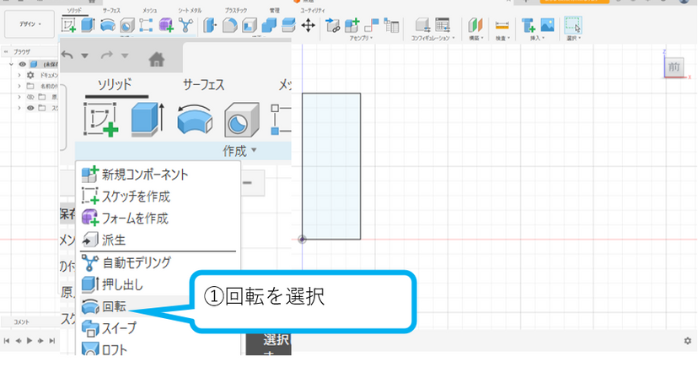Click the construction plane icon above 構築
The width and height of the screenshot is (698, 365).
point(475,25)
